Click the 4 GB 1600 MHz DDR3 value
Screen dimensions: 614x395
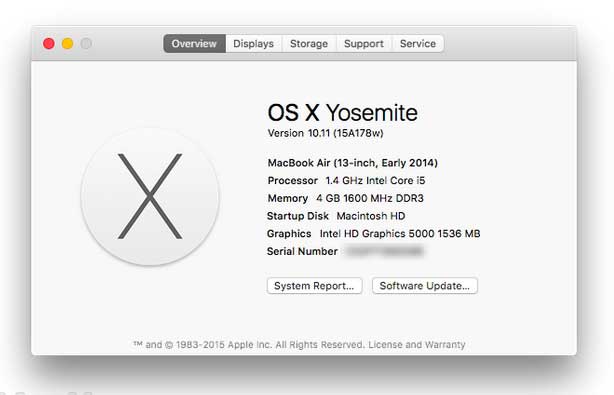(x=370, y=198)
